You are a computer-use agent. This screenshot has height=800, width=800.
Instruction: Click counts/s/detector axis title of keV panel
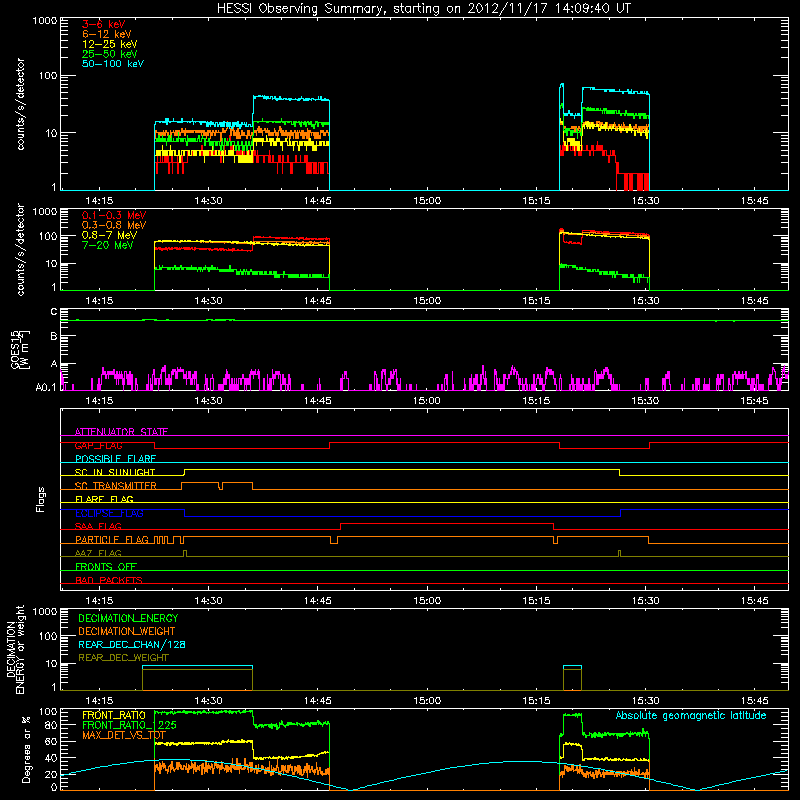tap(20, 104)
